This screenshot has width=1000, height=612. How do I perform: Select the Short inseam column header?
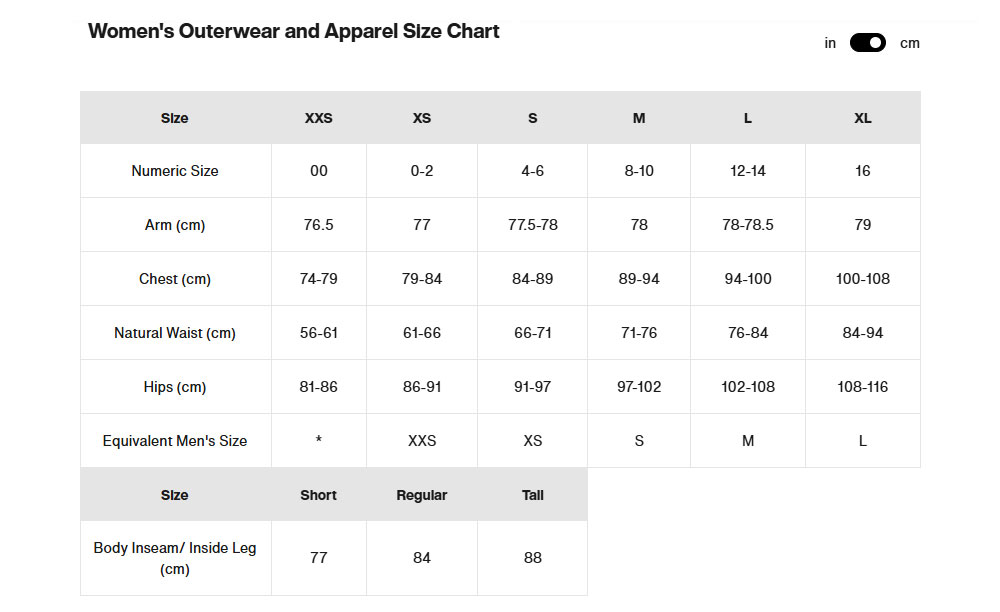318,495
